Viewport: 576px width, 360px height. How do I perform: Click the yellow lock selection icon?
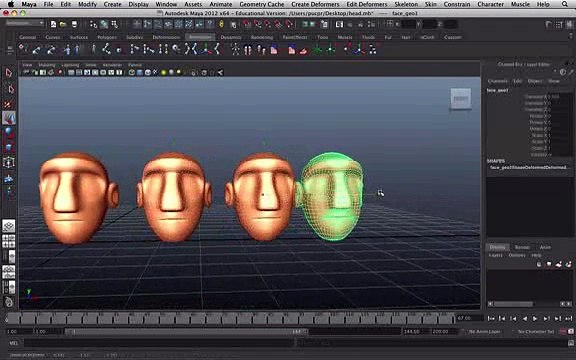pyautogui.click(x=221, y=24)
